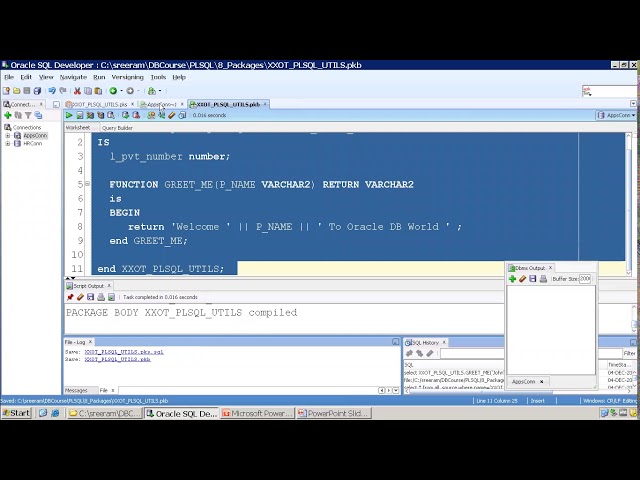640x480 pixels.
Task: Click the filter funnel icon in Connections panel
Action: 28,116
